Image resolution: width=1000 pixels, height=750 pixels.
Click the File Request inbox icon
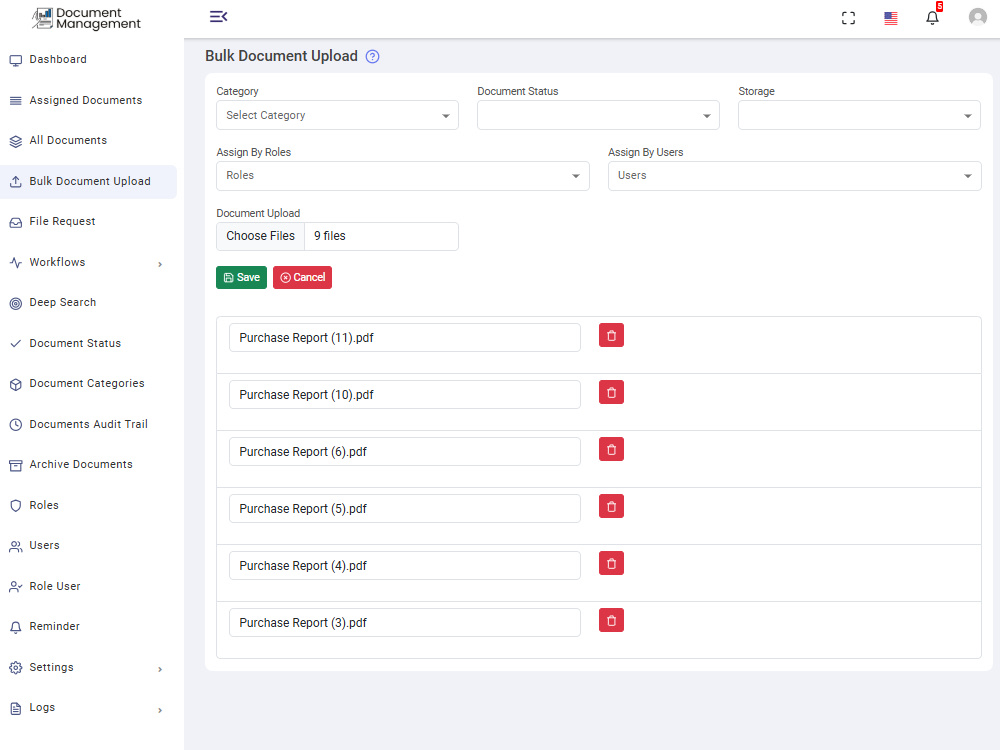16,223
